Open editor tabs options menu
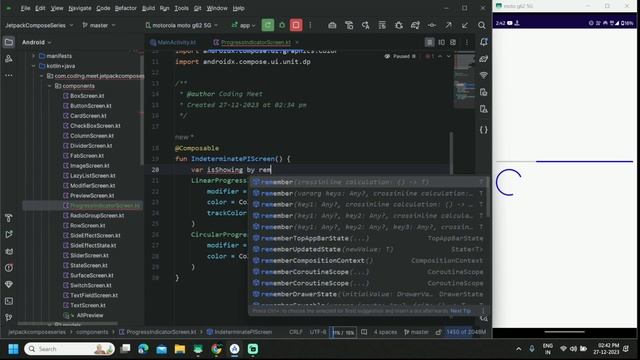This screenshot has width=640, height=360. pyautogui.click(x=467, y=42)
